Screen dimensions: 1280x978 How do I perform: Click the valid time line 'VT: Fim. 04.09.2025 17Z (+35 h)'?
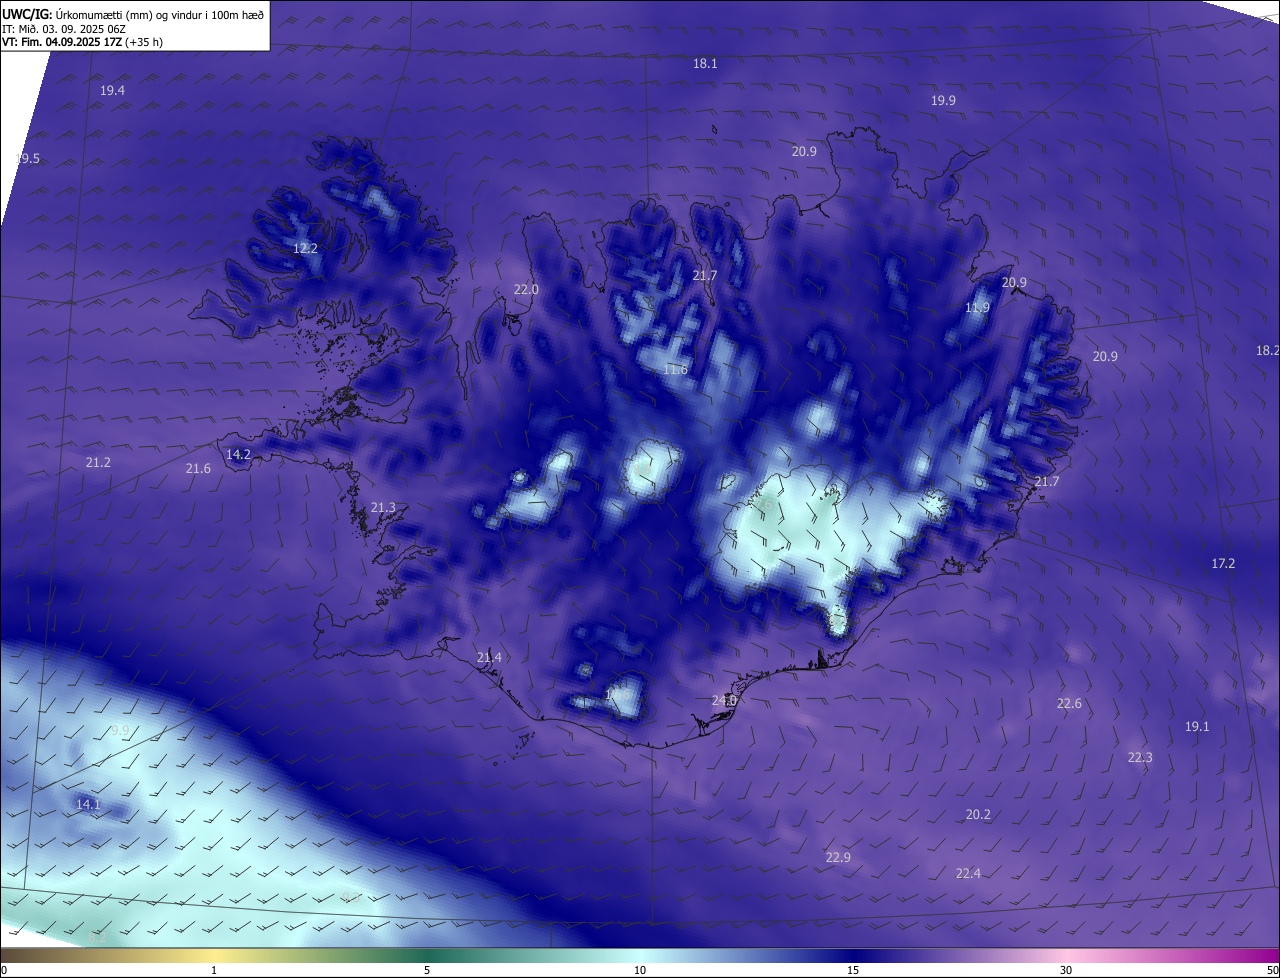pos(82,42)
